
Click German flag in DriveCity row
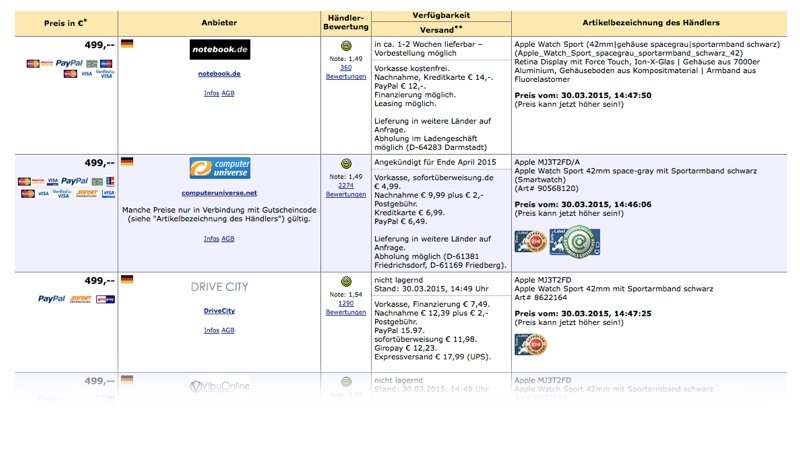127,280
